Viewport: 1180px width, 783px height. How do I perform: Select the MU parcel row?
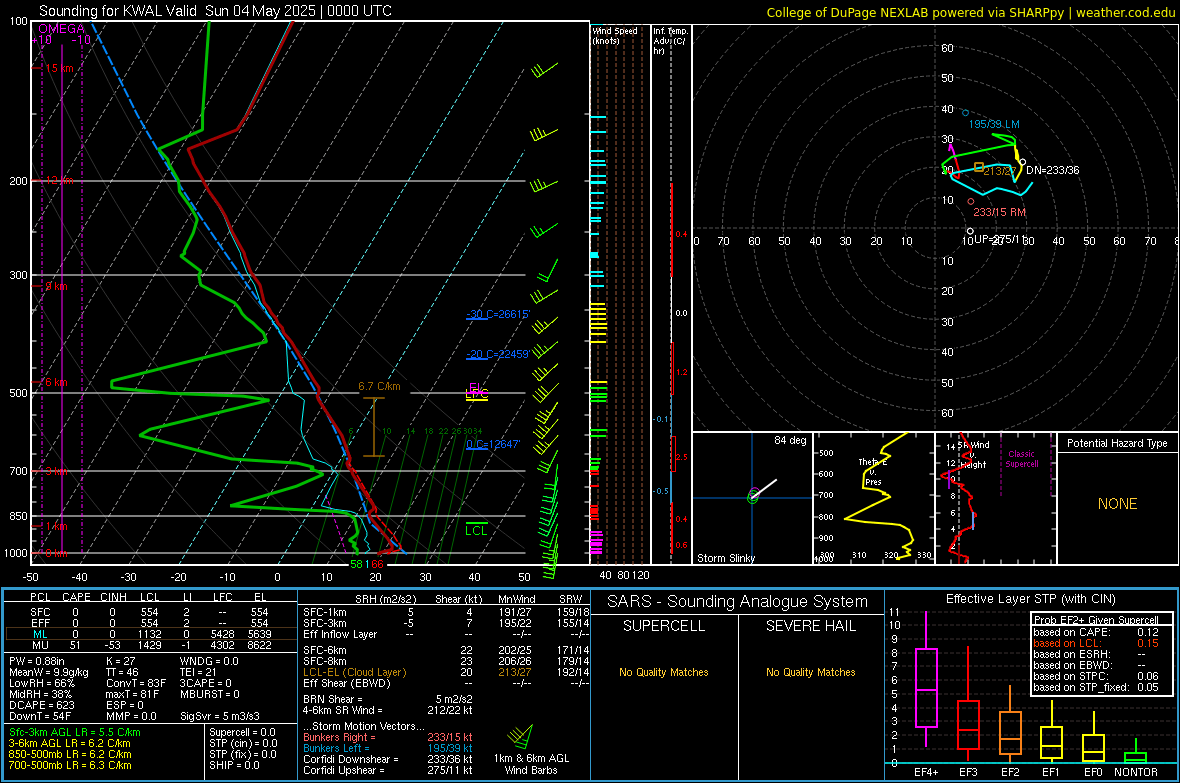150,645
